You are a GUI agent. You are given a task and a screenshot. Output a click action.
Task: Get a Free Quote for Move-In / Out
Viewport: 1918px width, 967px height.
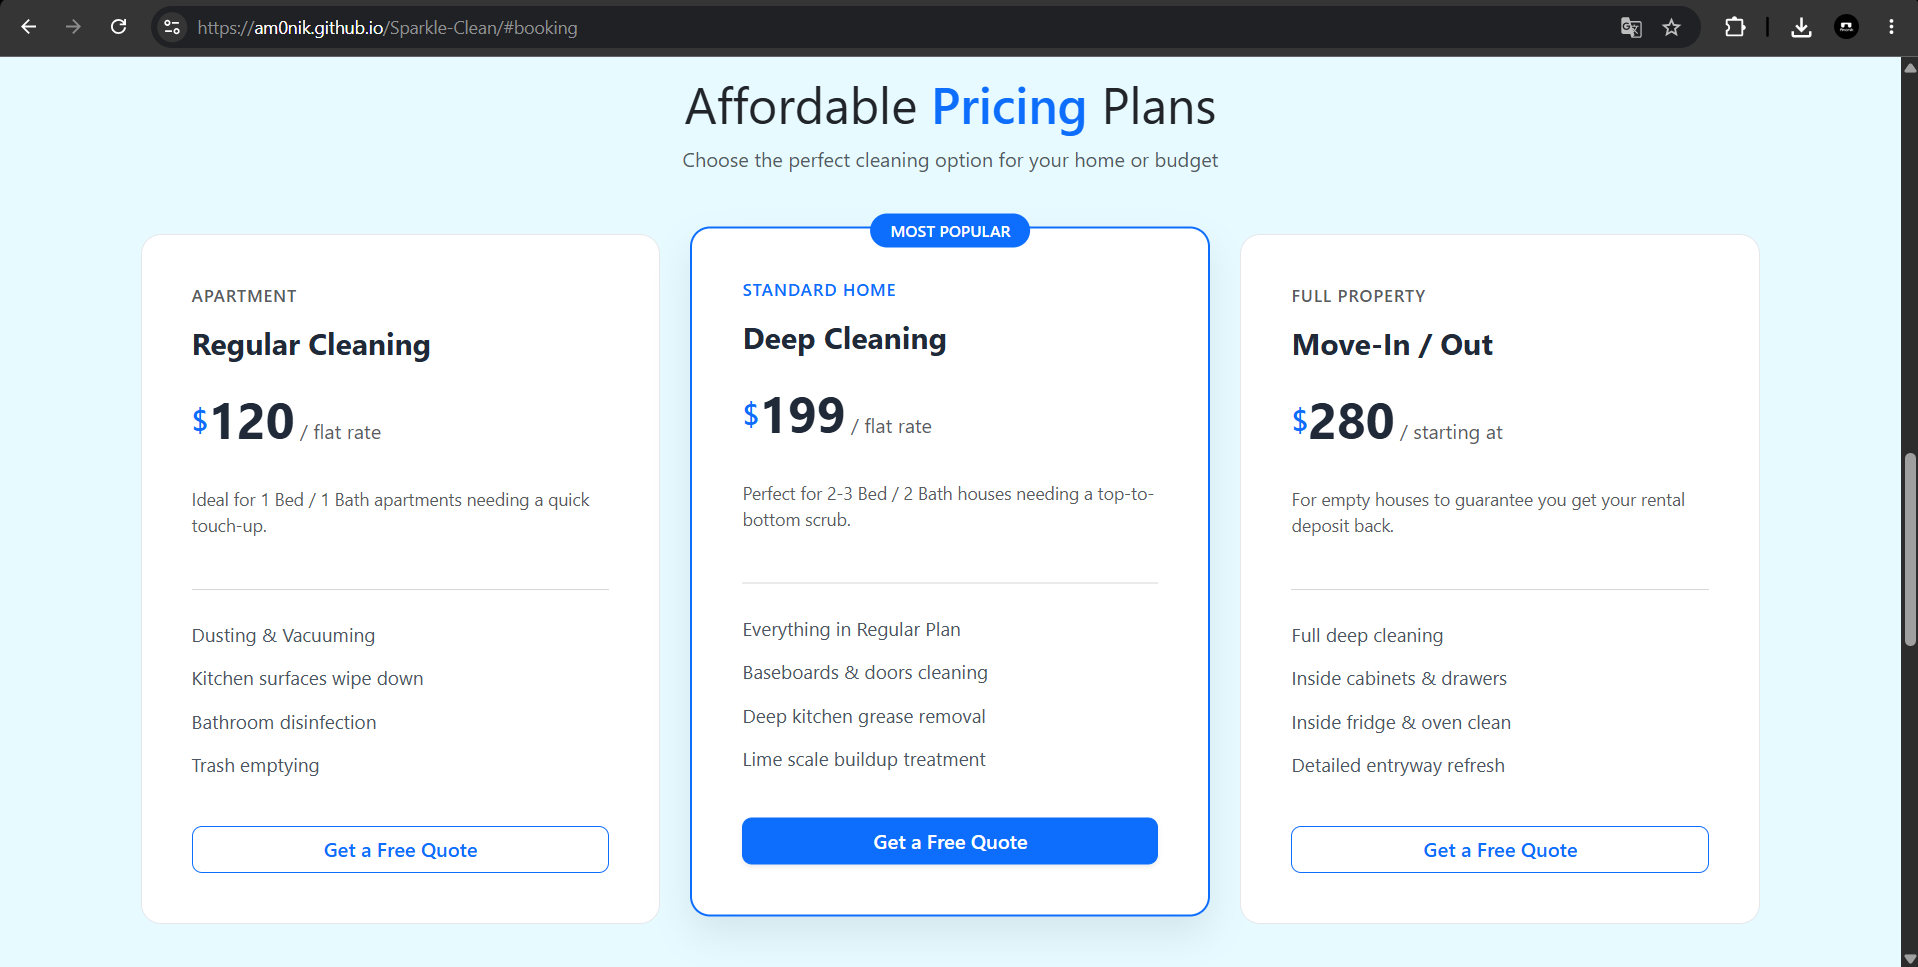click(1500, 850)
